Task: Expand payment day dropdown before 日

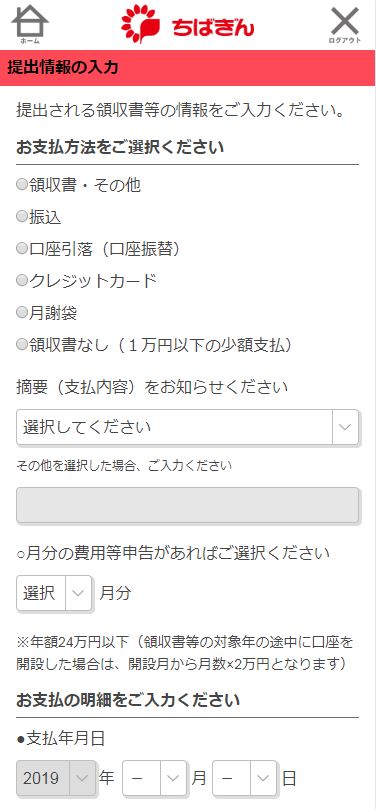Action: 244,778
